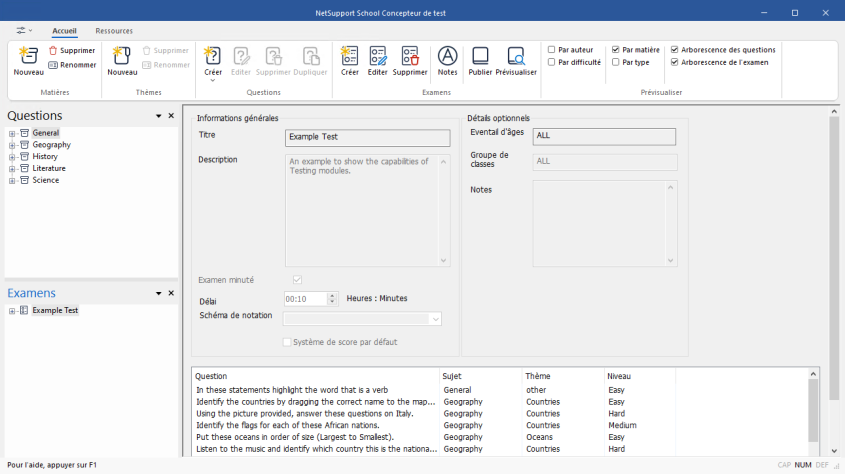Screen dimensions: 845x474
Task: Uncheck Arborescence de l'examen checkbox
Action: pyautogui.click(x=674, y=62)
